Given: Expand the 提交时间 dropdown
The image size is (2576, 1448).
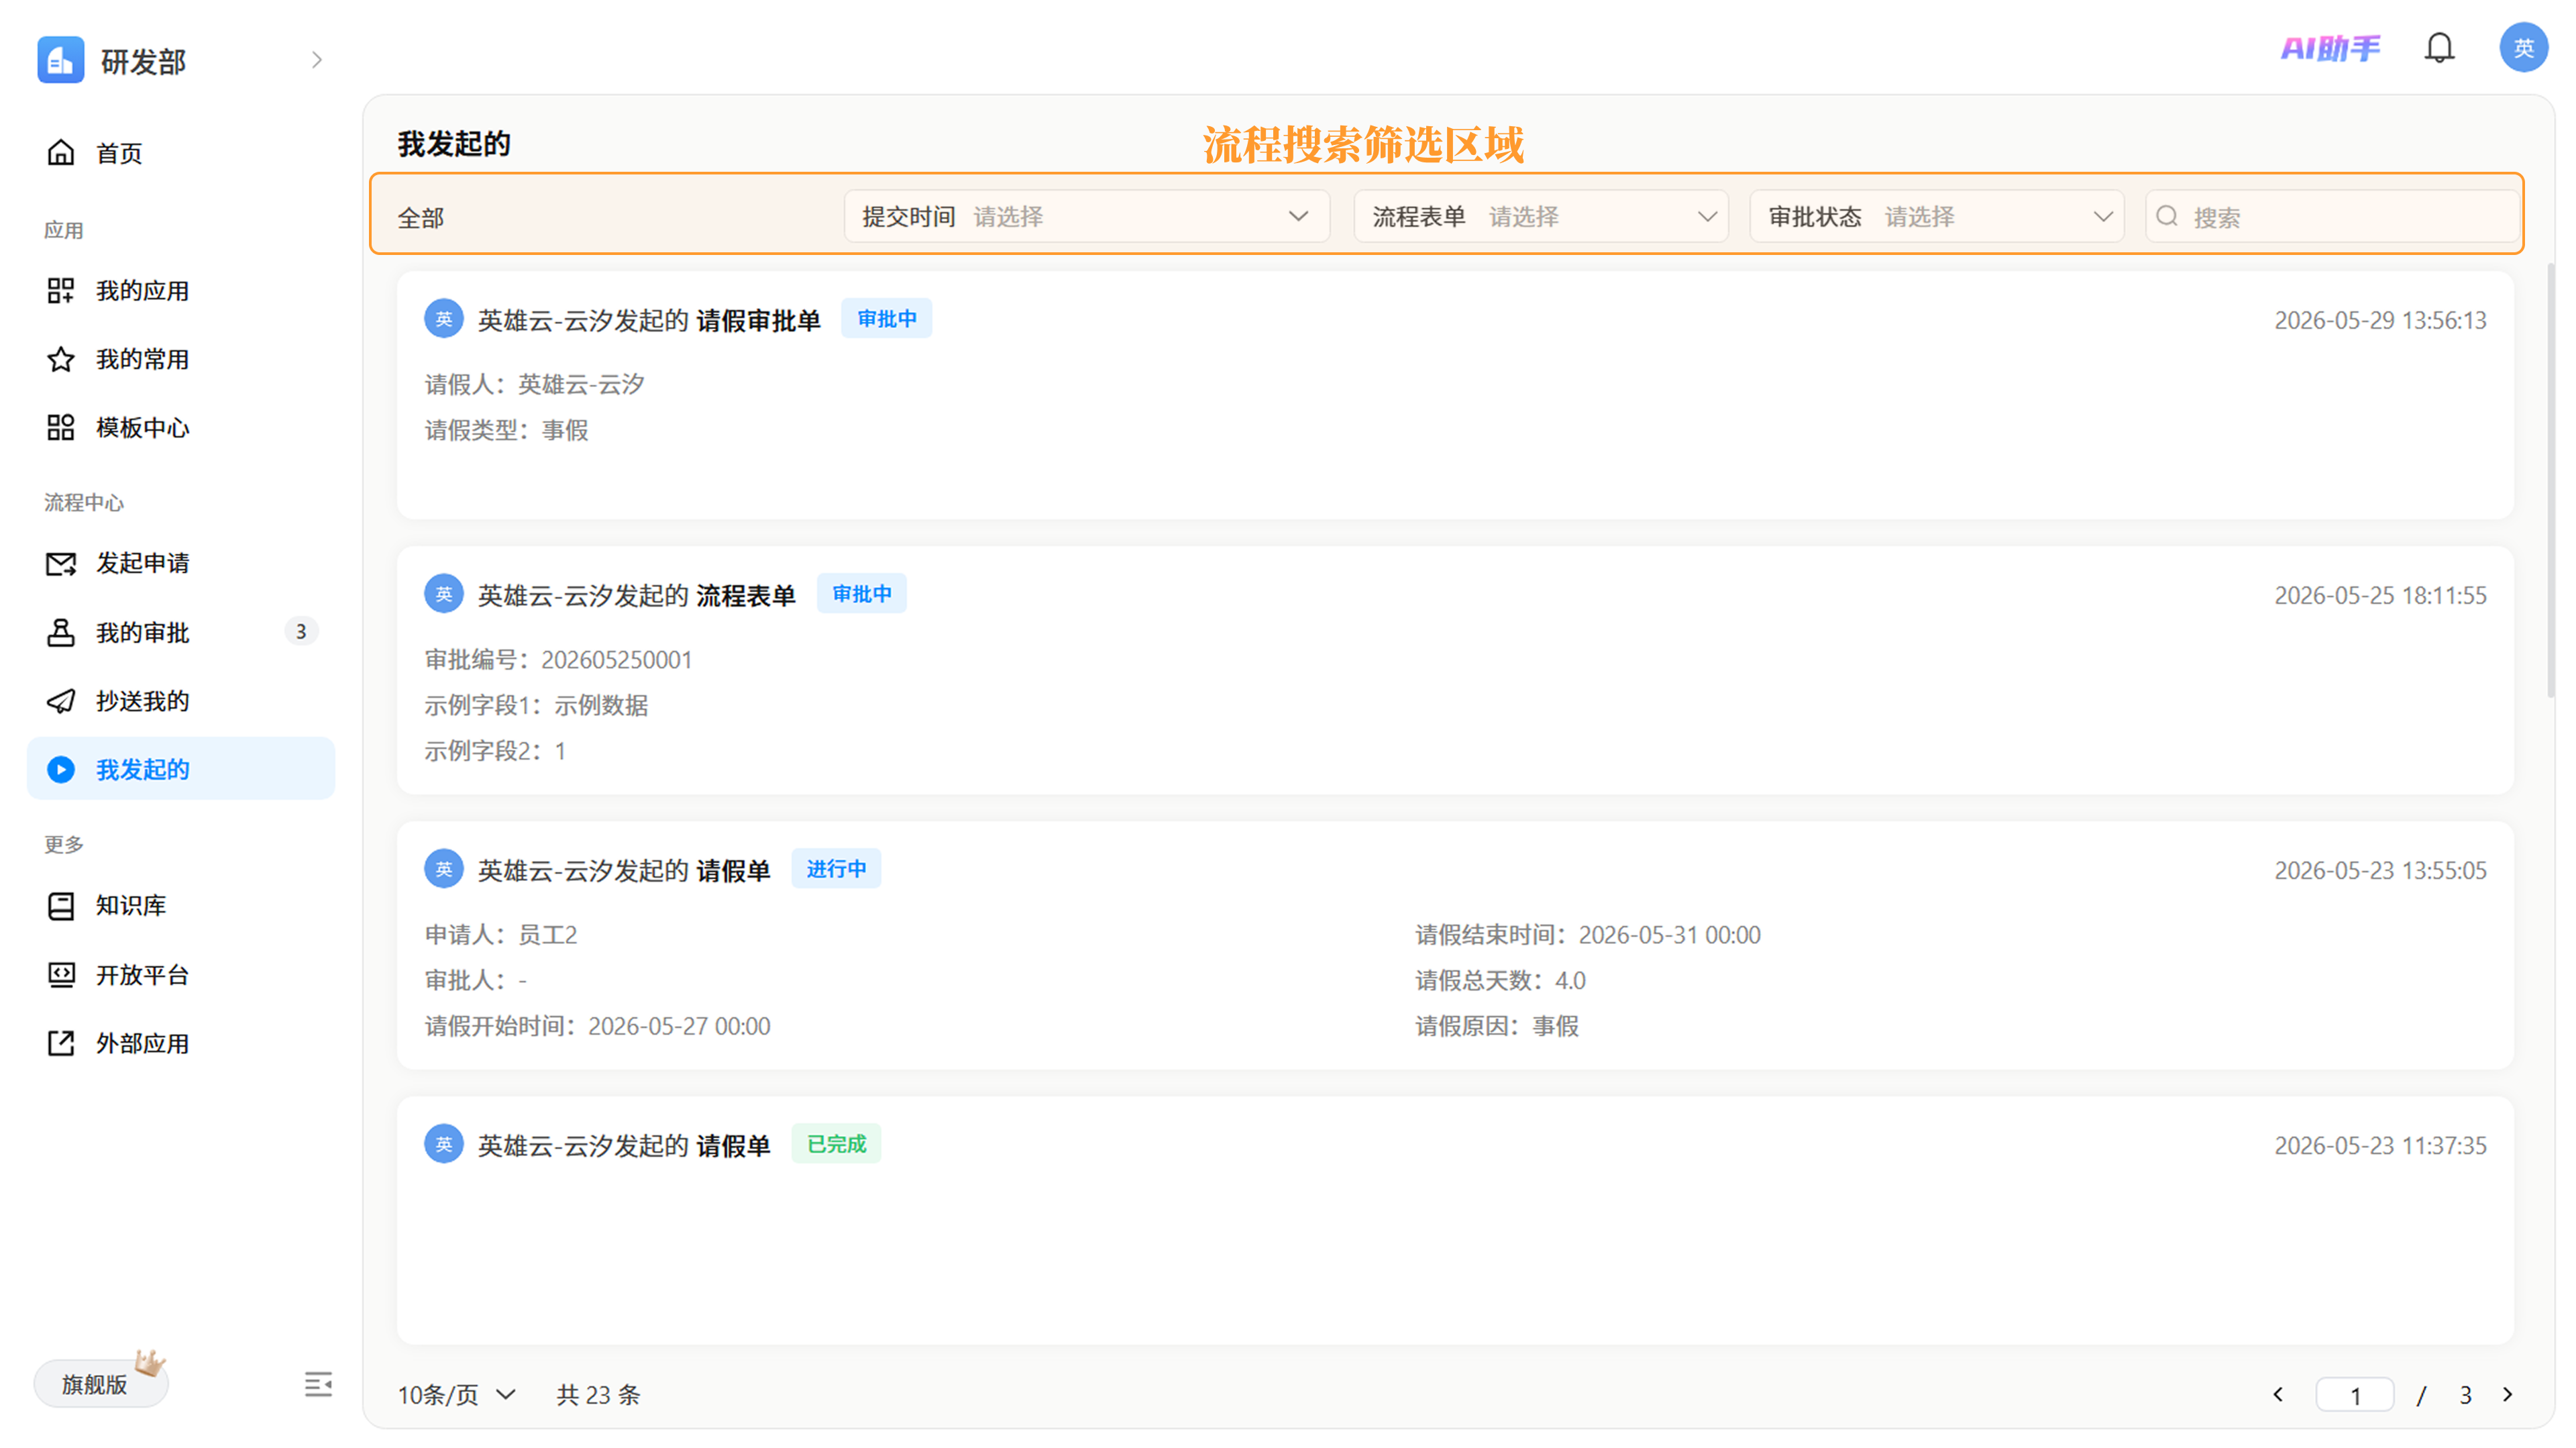Looking at the screenshot, I should 1087,216.
